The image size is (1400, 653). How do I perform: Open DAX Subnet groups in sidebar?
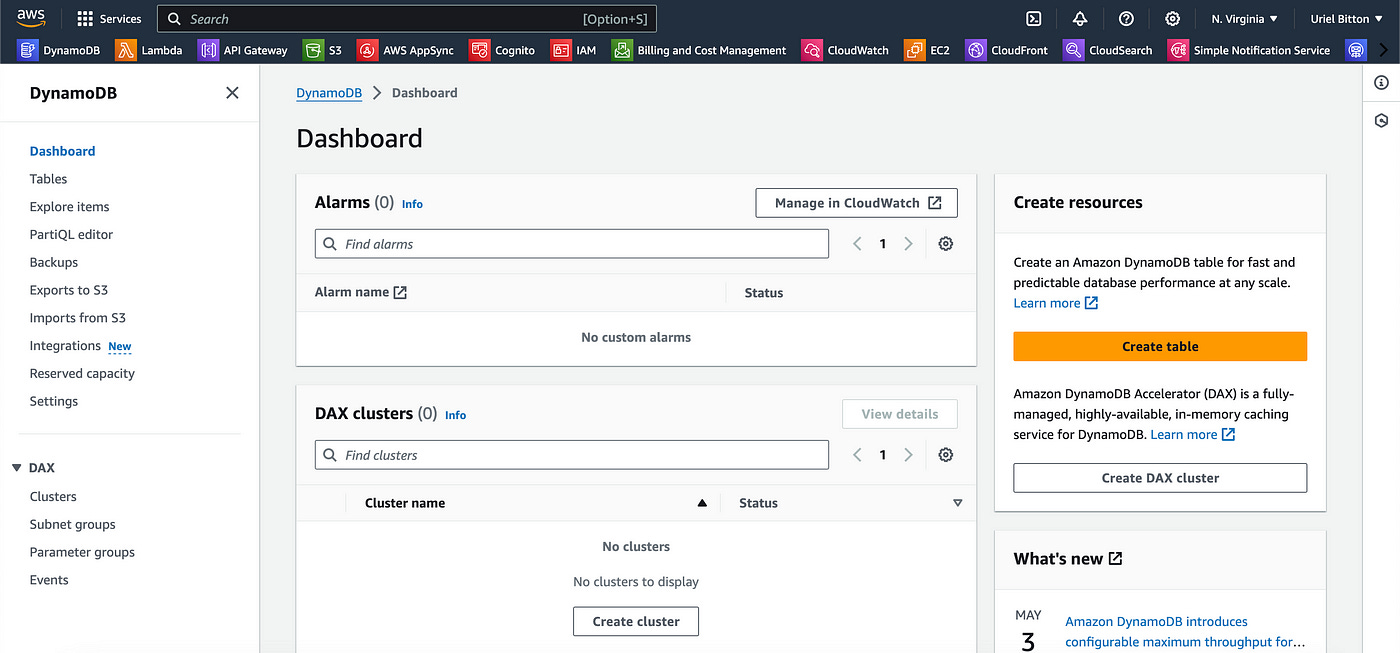coord(72,524)
